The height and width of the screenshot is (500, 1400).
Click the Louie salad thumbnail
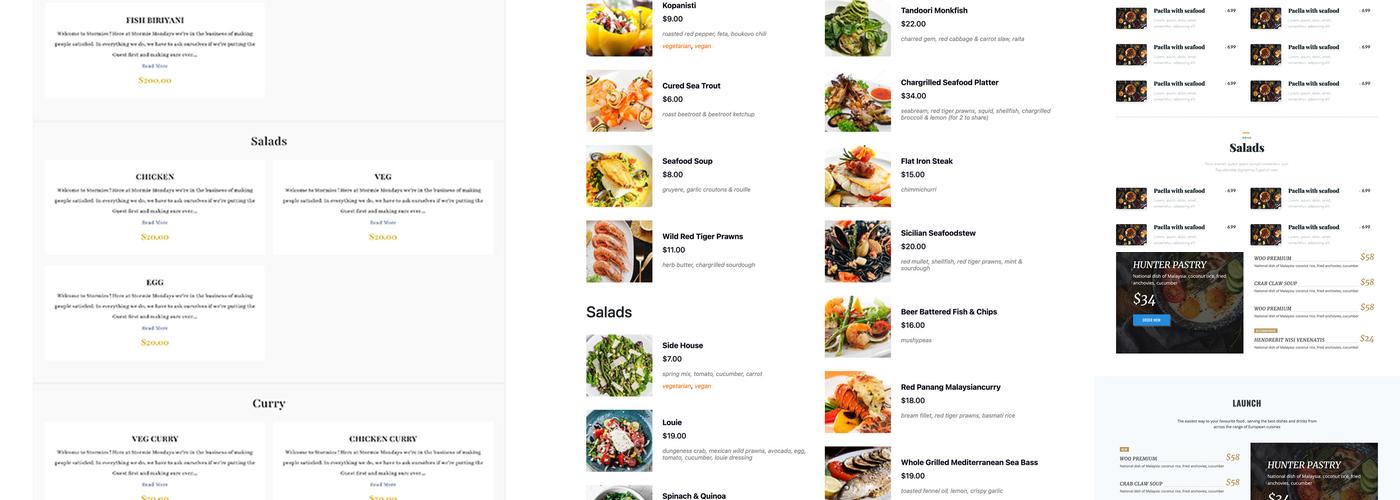[619, 441]
